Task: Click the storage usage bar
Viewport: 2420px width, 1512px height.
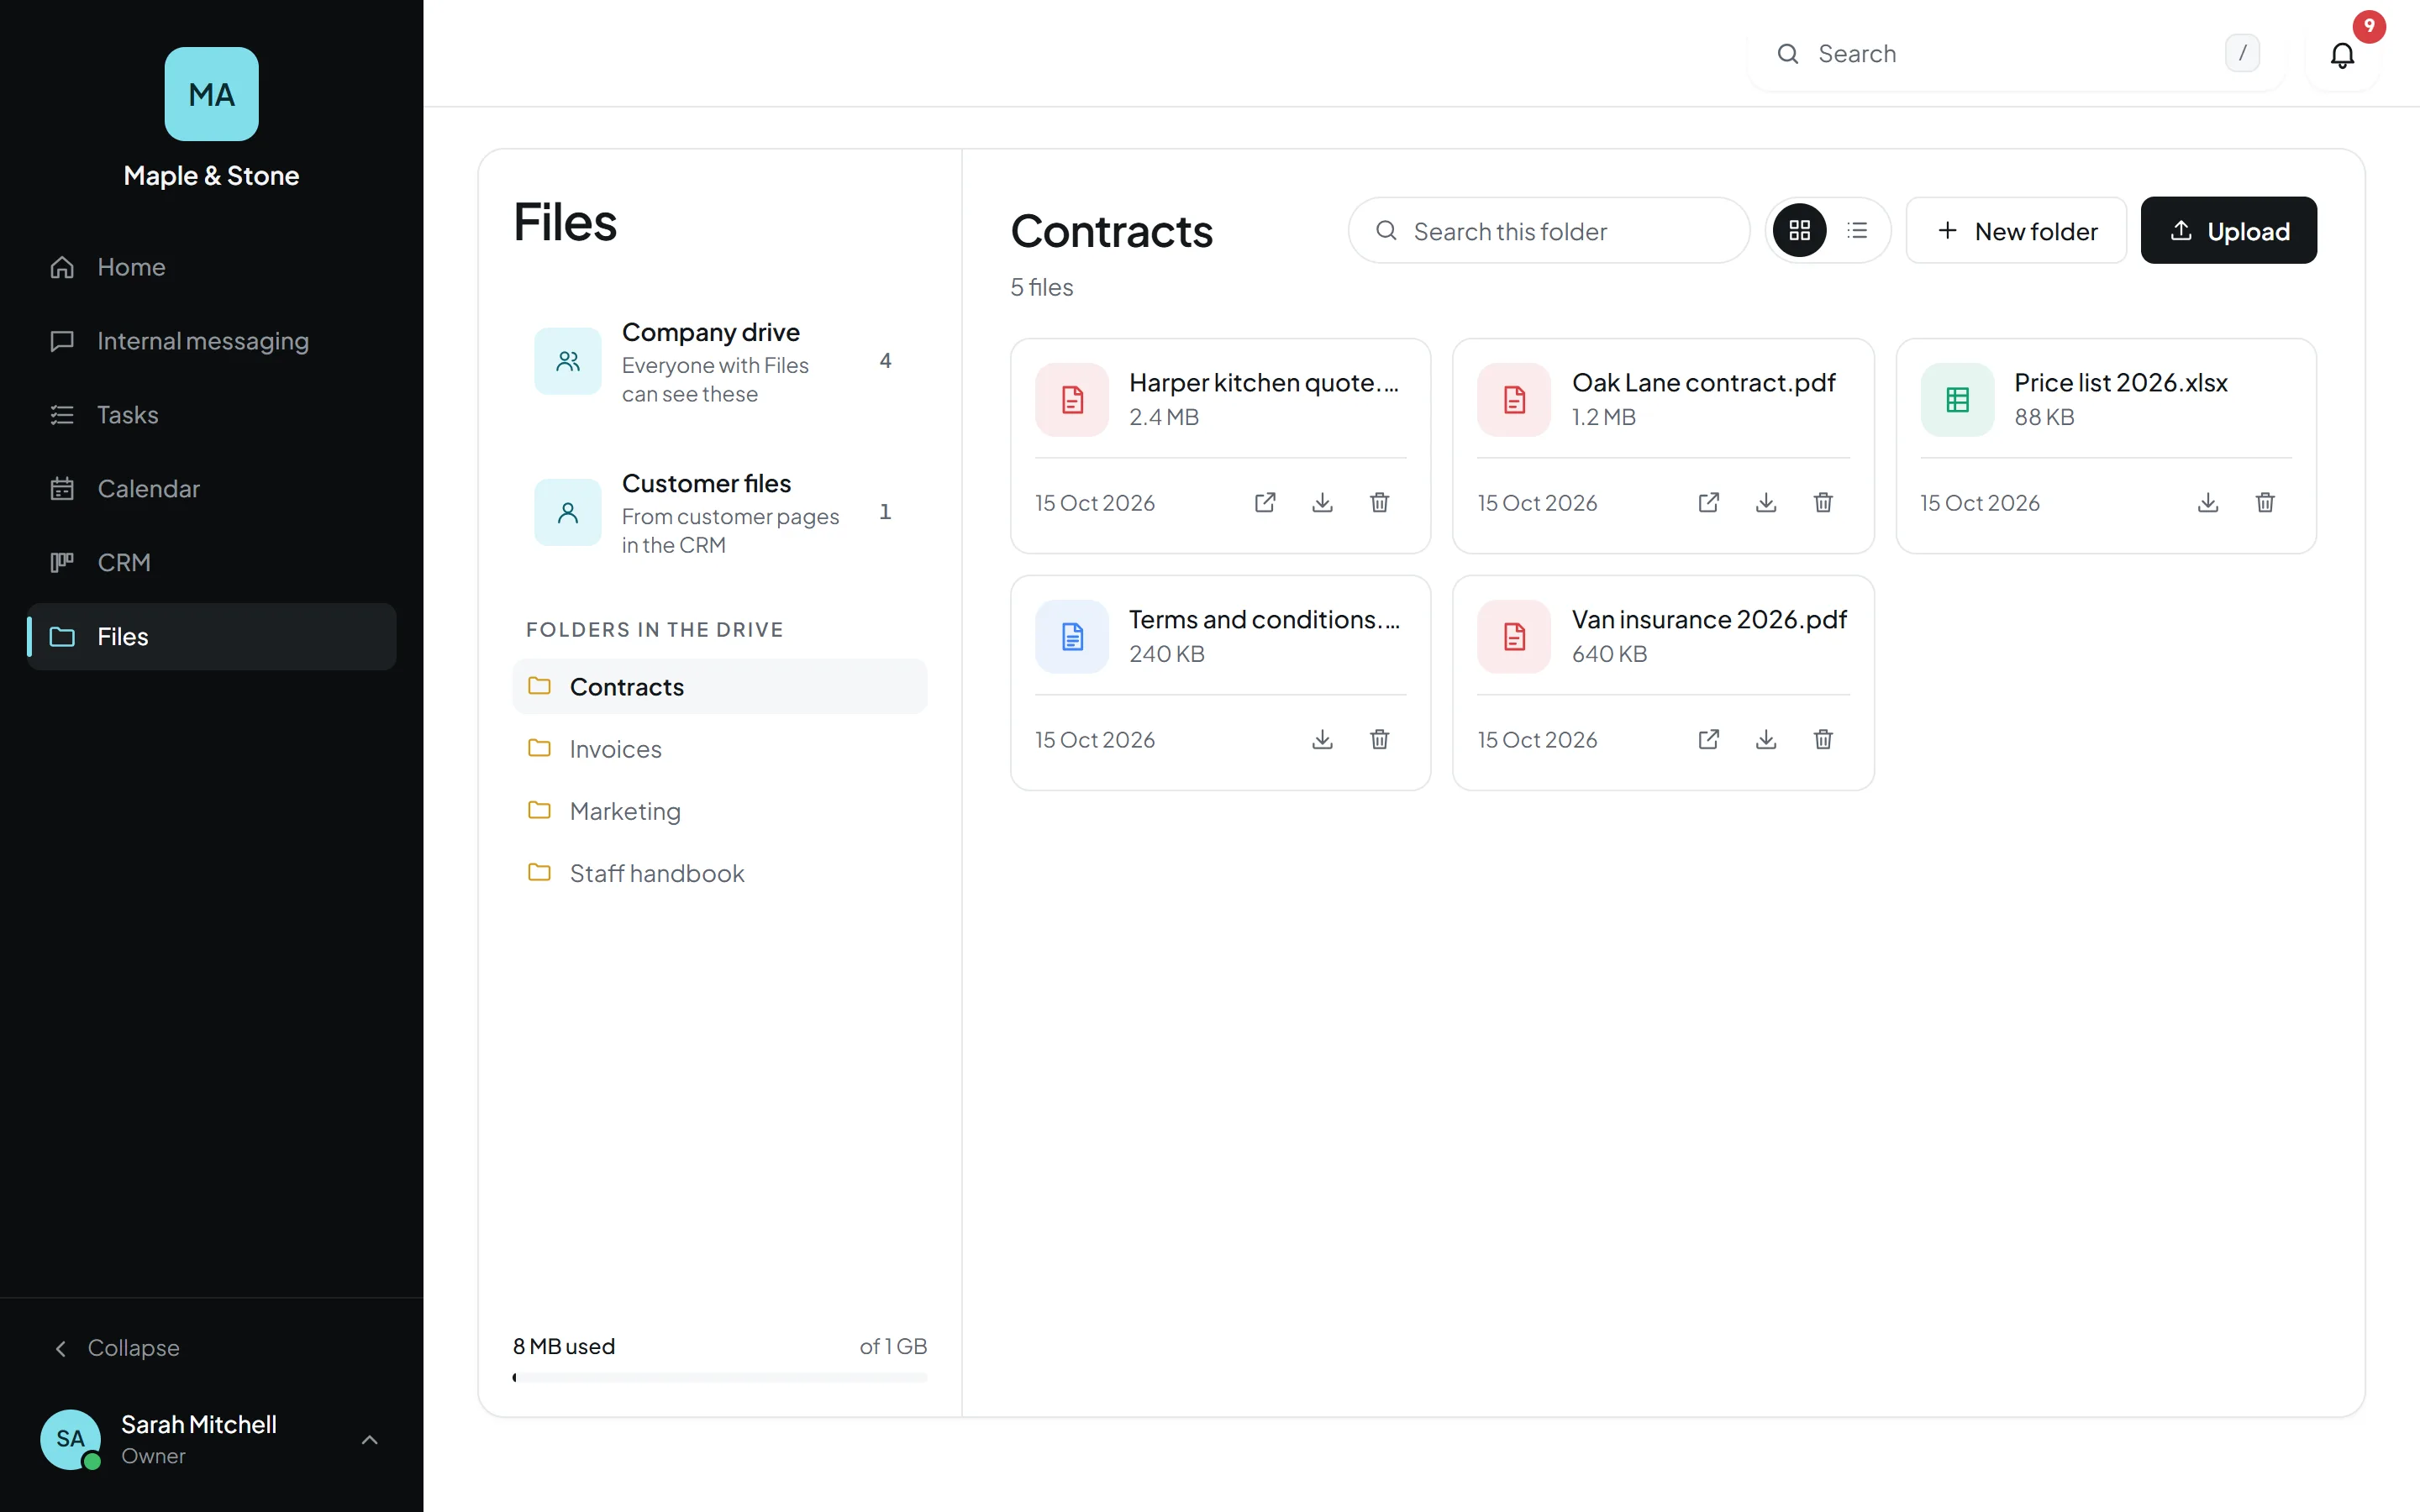Action: coord(719,1377)
